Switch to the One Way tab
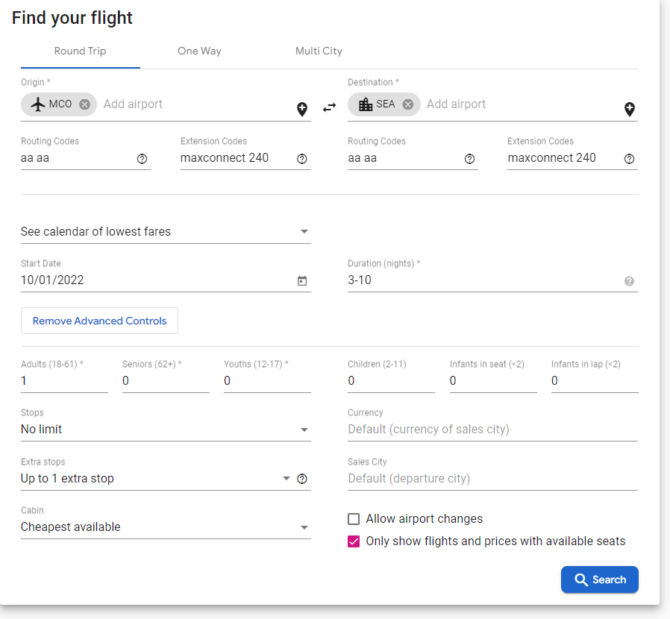The height and width of the screenshot is (619, 670). tap(200, 51)
